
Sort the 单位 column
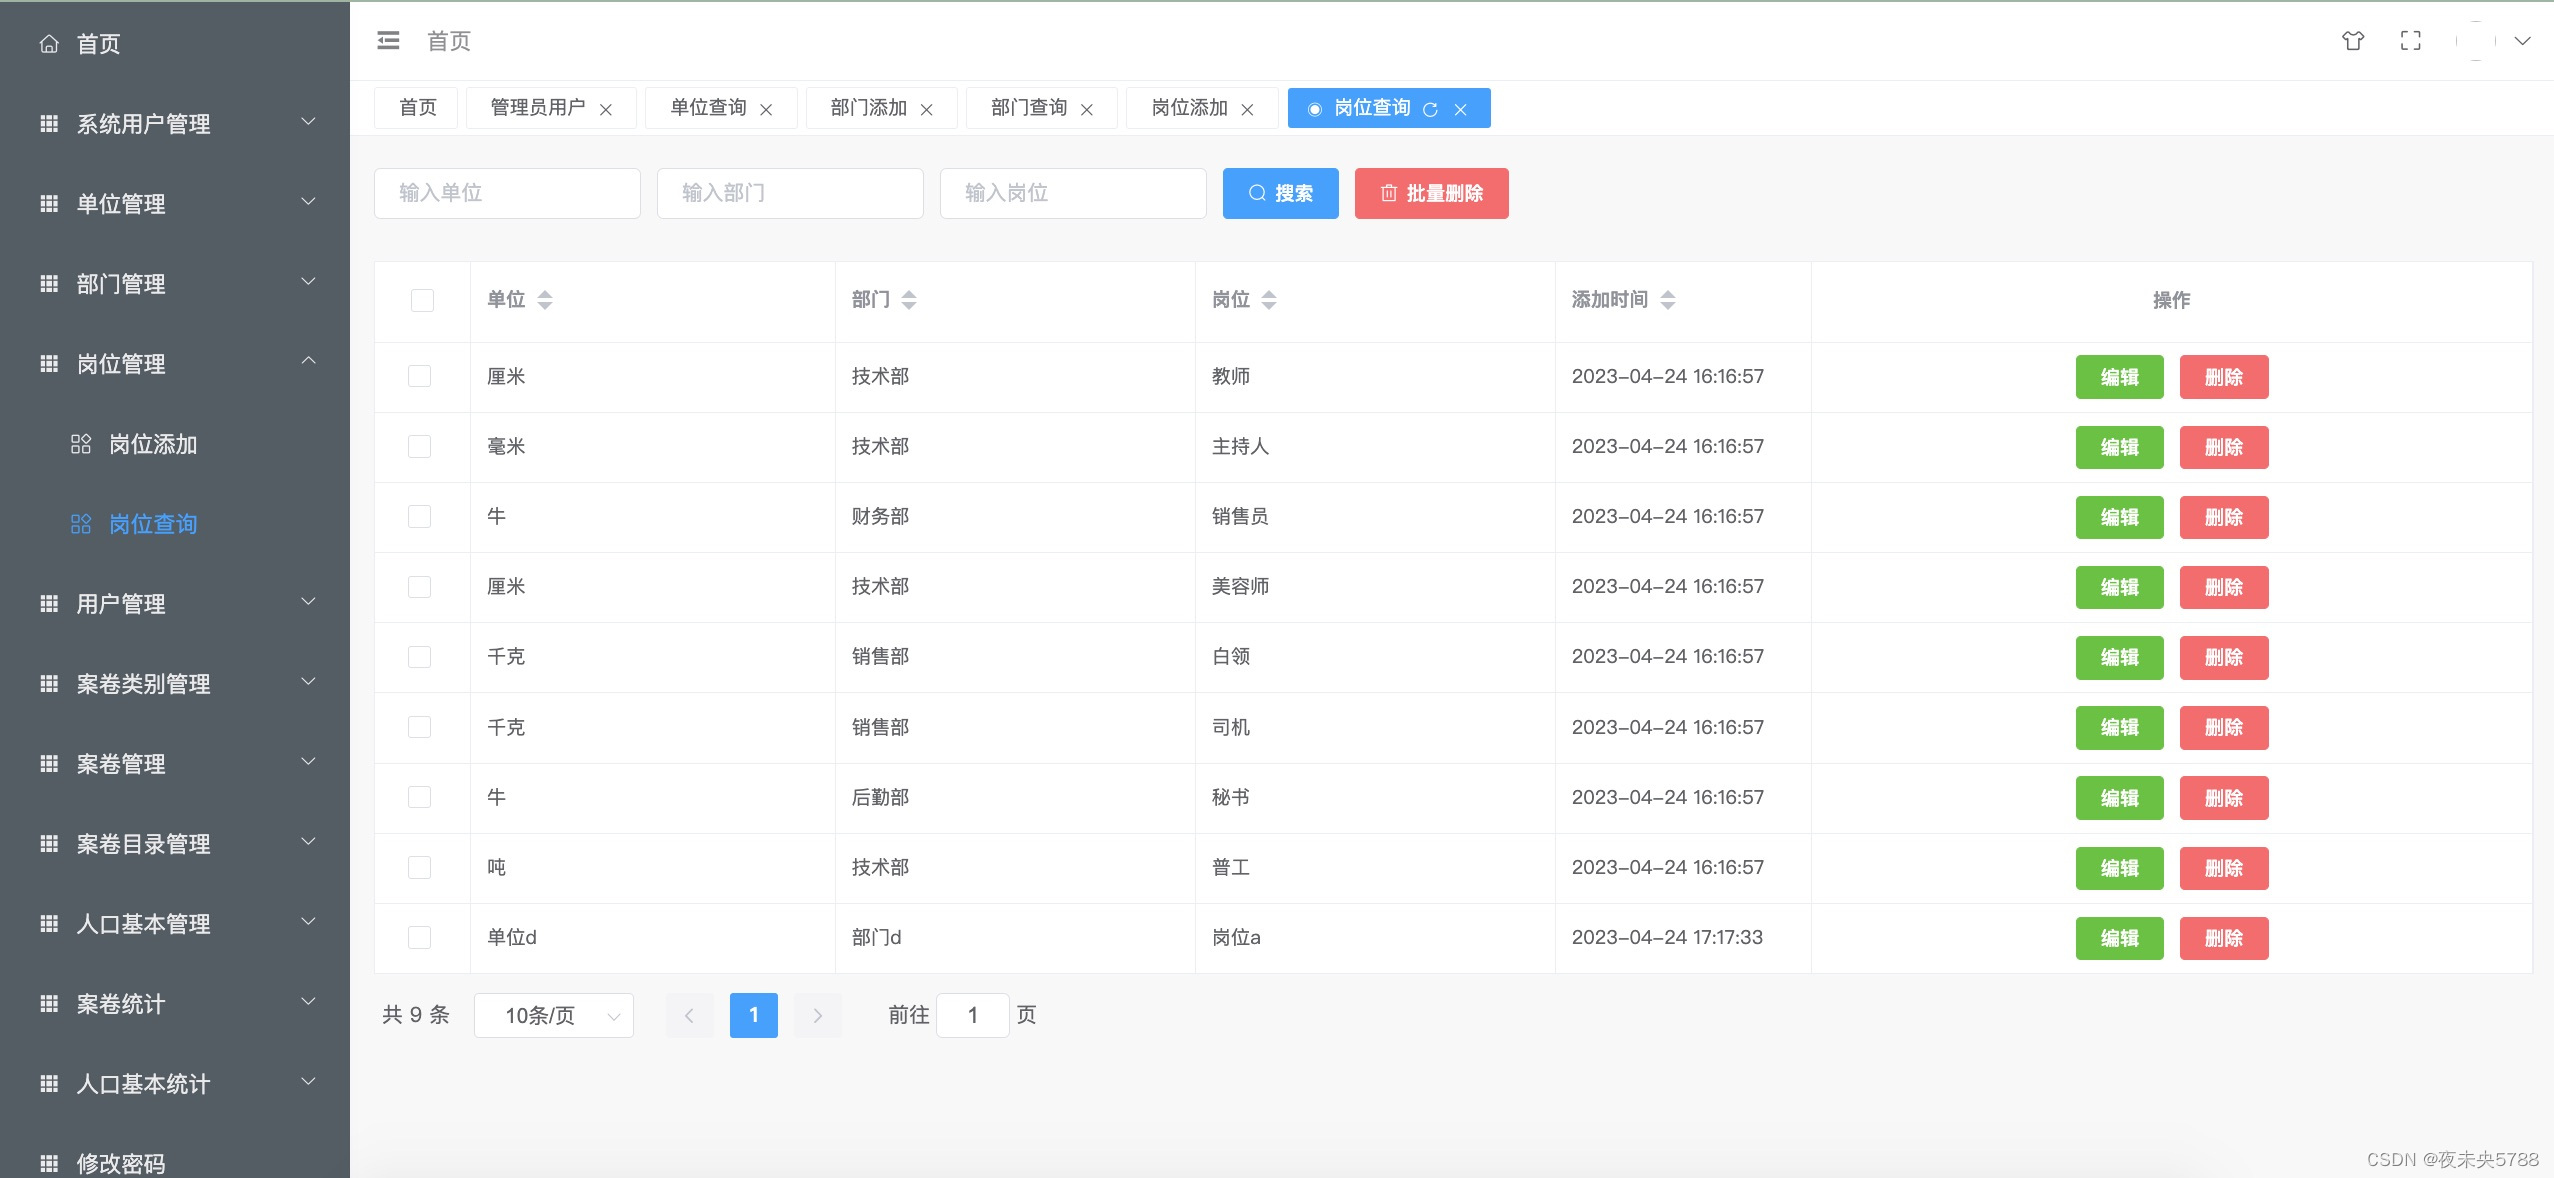pos(545,300)
